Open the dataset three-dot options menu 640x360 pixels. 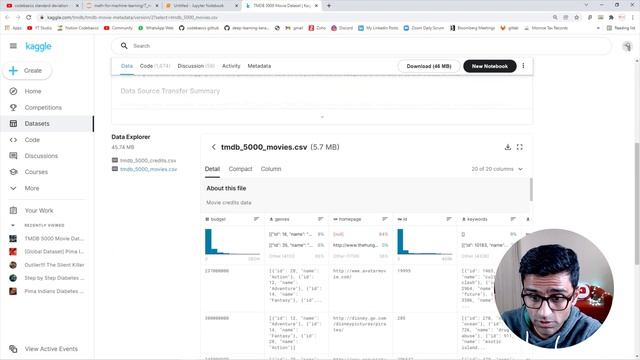(523, 66)
